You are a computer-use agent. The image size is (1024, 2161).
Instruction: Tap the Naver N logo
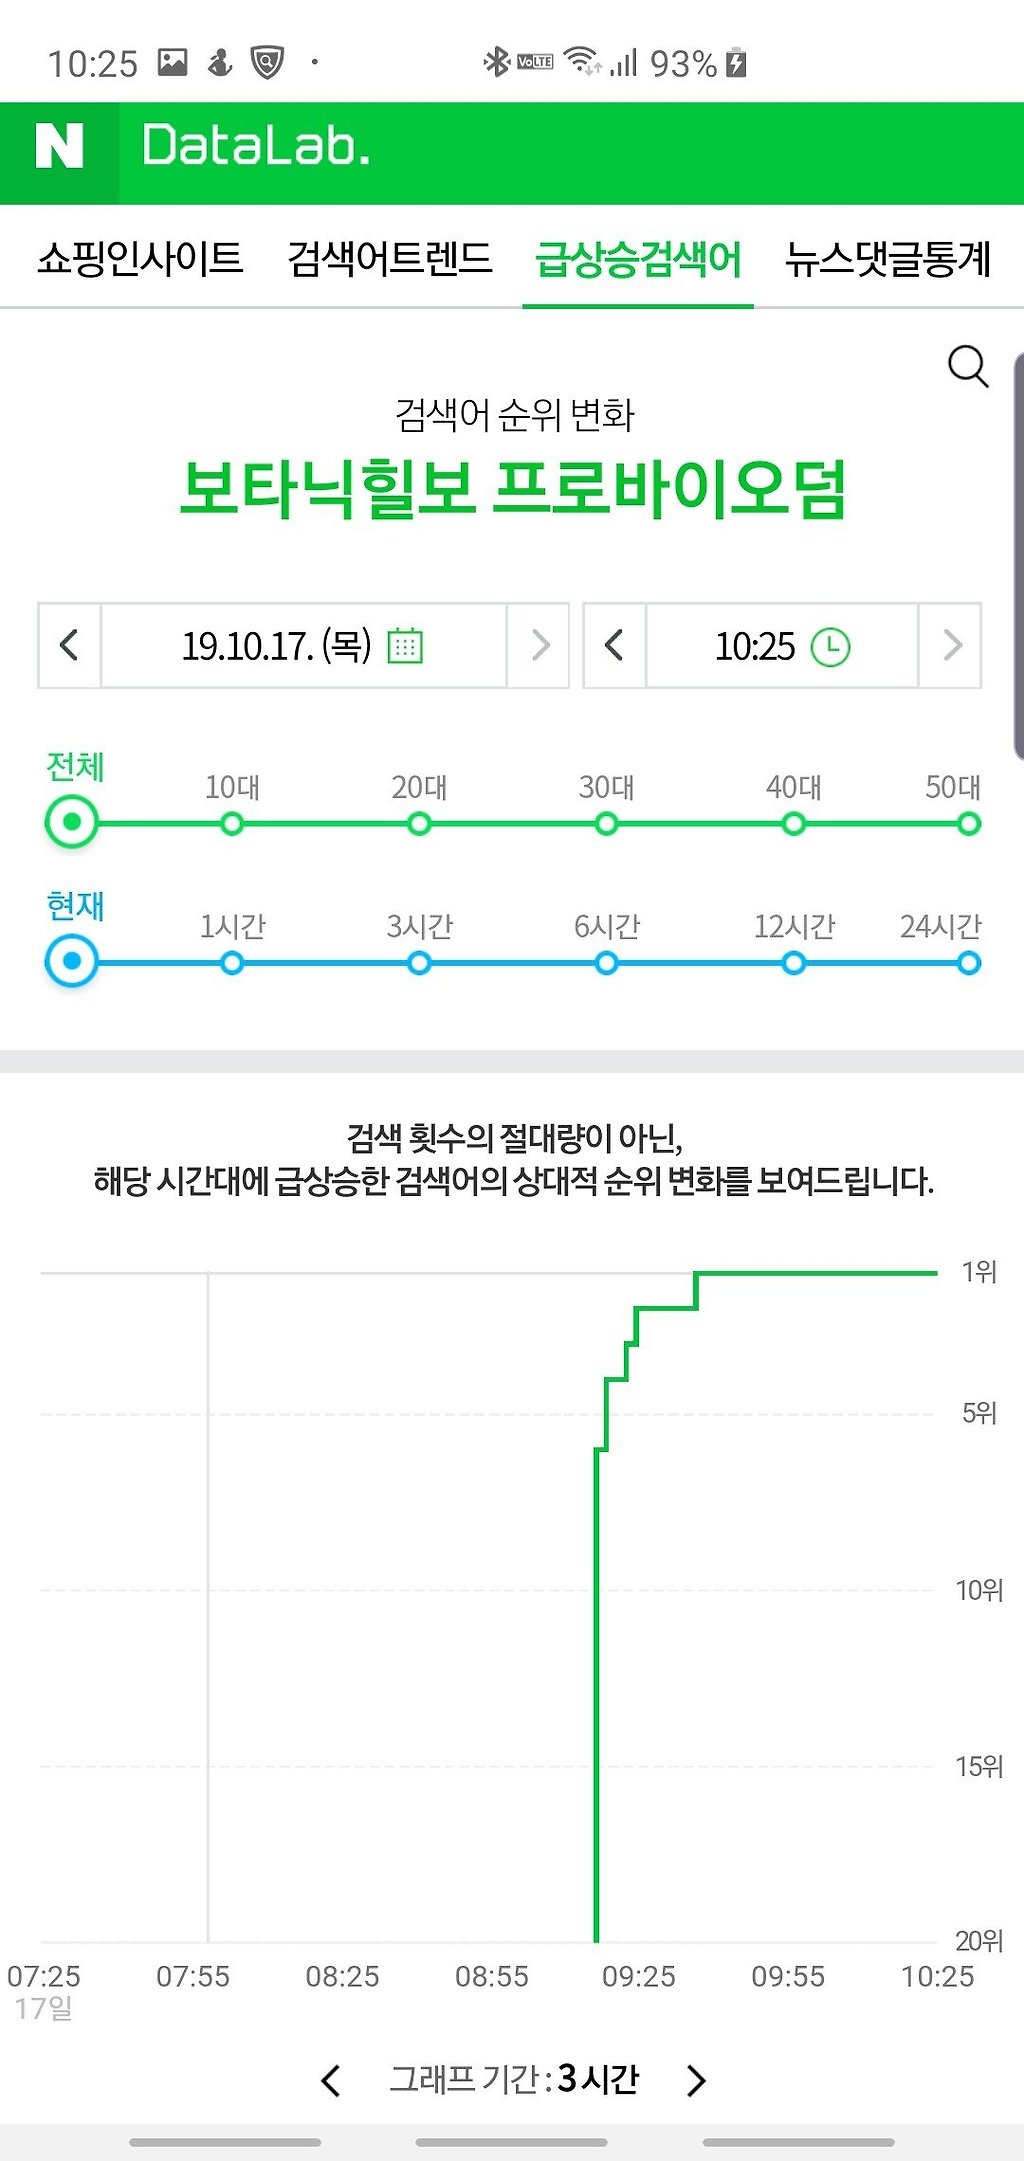coord(59,146)
